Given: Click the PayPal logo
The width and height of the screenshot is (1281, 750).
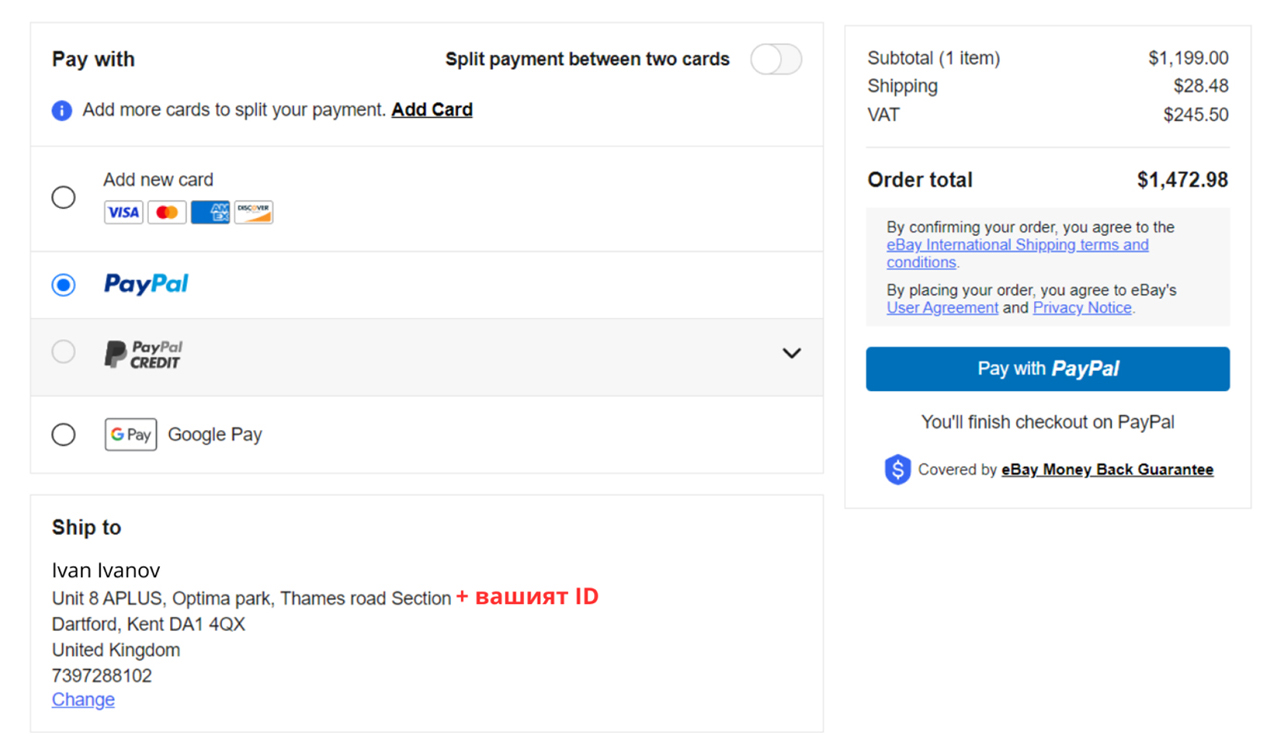Looking at the screenshot, I should 146,284.
